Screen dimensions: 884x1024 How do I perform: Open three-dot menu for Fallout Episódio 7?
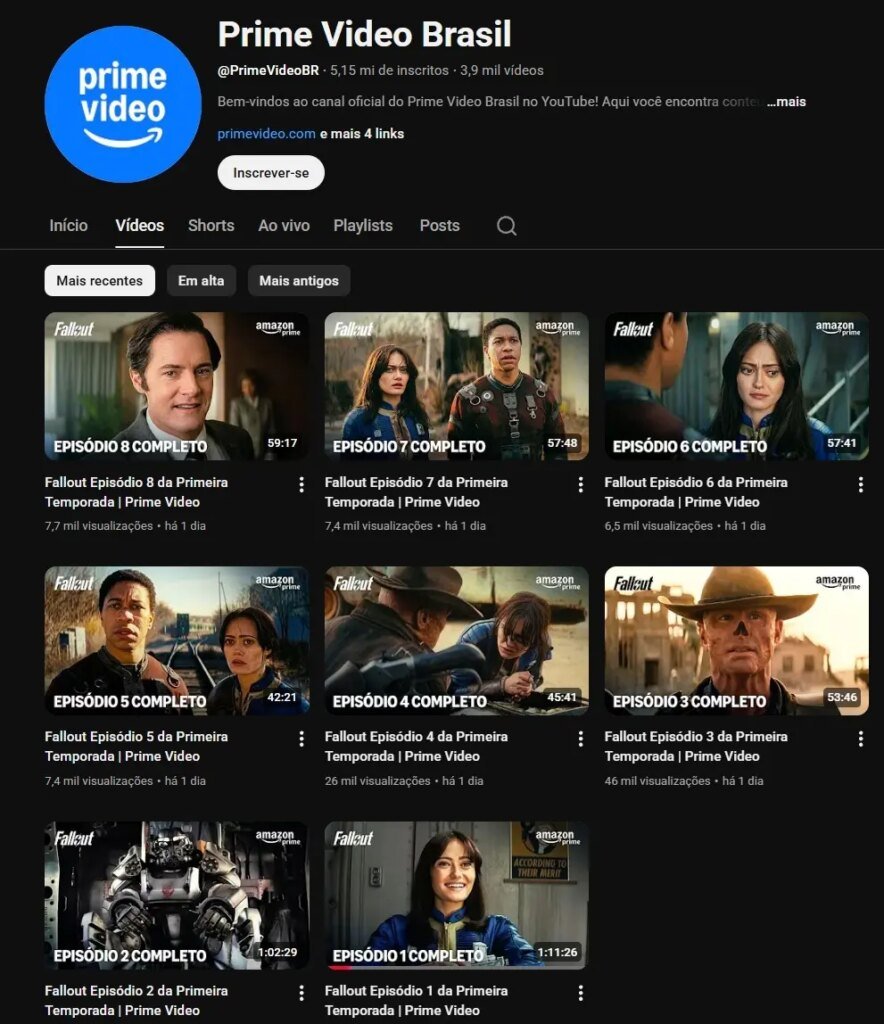pyautogui.click(x=581, y=485)
